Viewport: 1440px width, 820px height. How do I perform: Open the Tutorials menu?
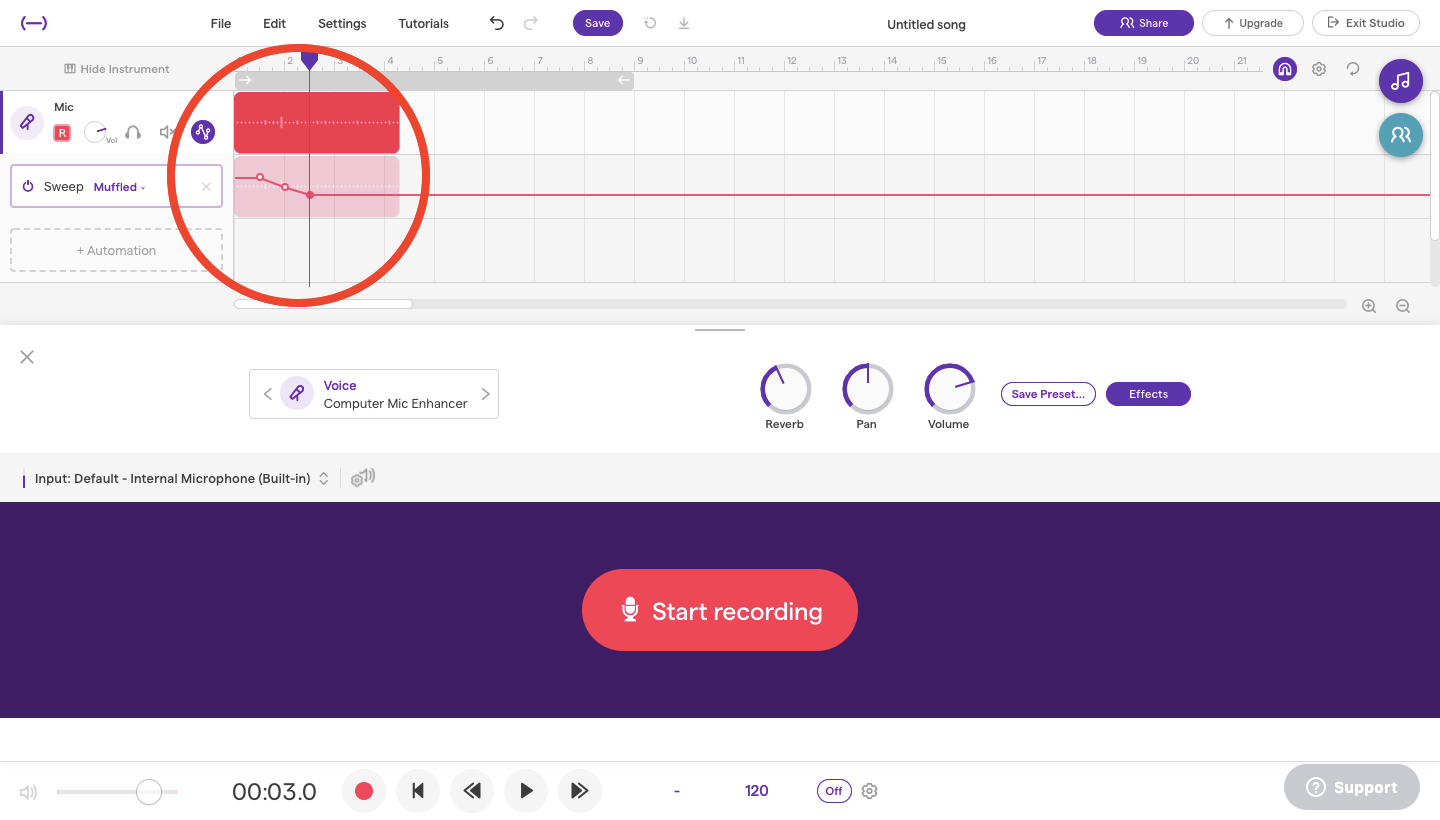(x=423, y=23)
